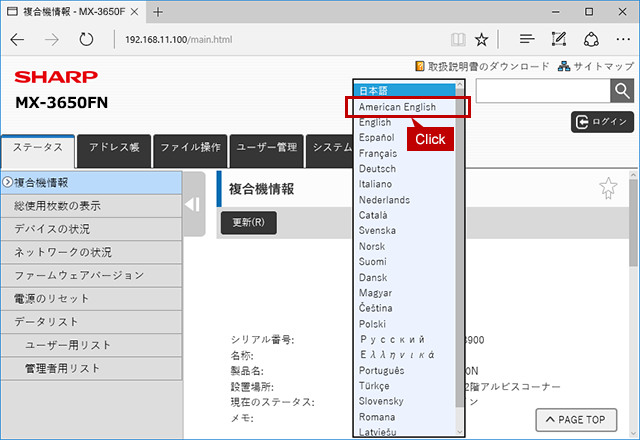Click the language list scrollbar down arrow
This screenshot has width=640, height=440.
[460, 432]
